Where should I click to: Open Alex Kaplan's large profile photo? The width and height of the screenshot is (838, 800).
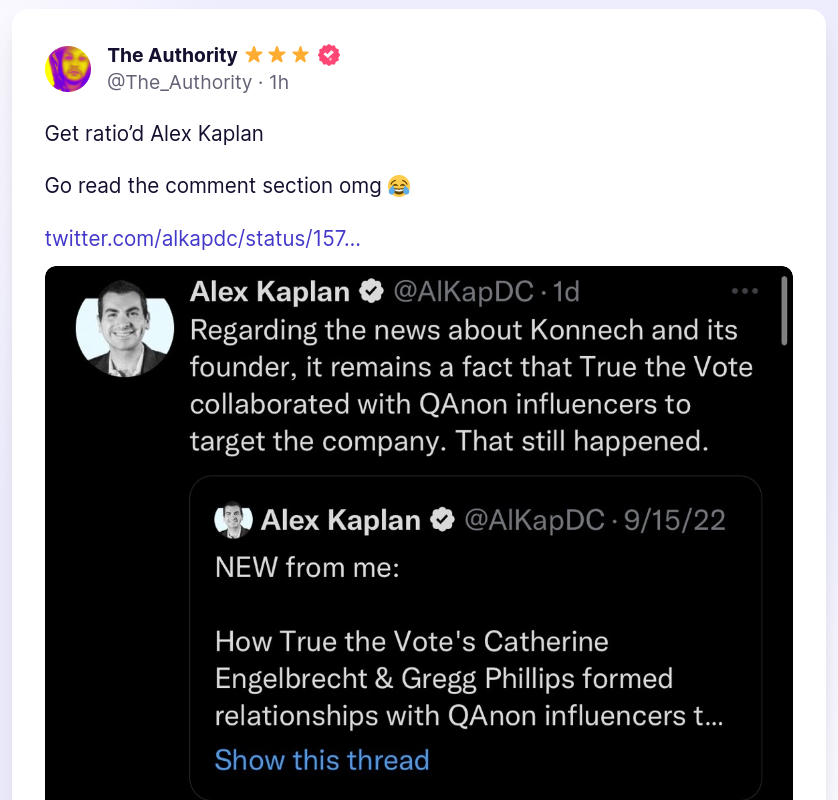(125, 327)
